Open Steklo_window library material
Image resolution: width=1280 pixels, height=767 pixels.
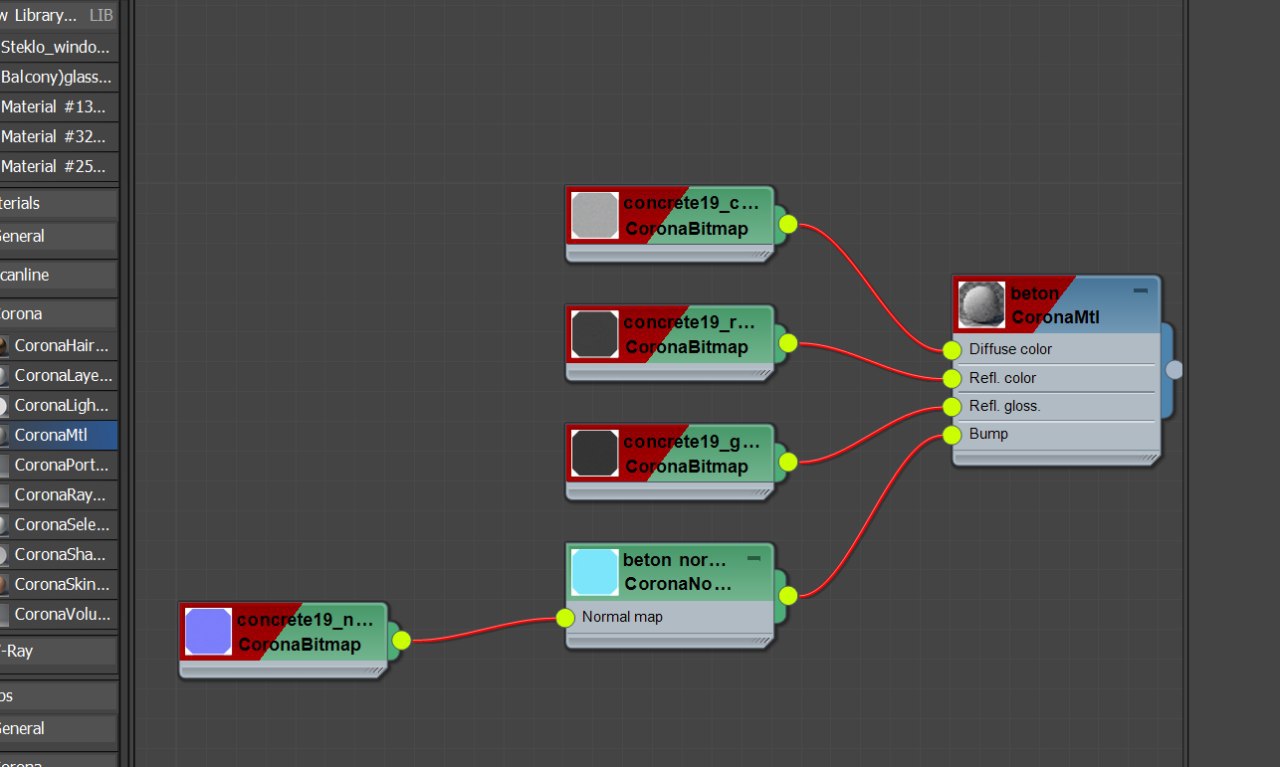[58, 47]
